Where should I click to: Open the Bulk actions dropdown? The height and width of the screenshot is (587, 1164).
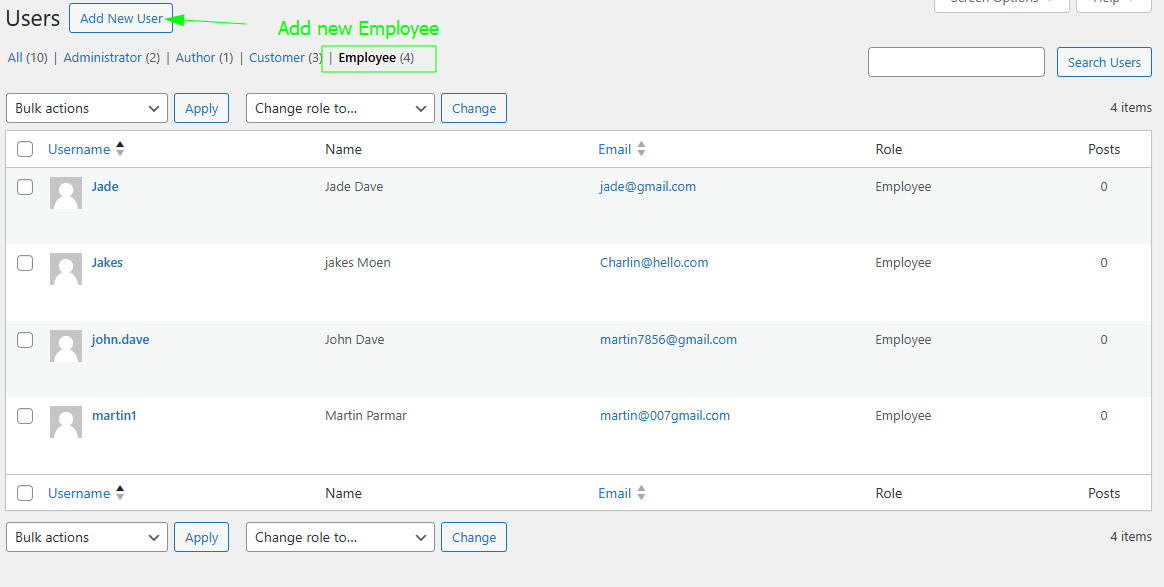(86, 108)
